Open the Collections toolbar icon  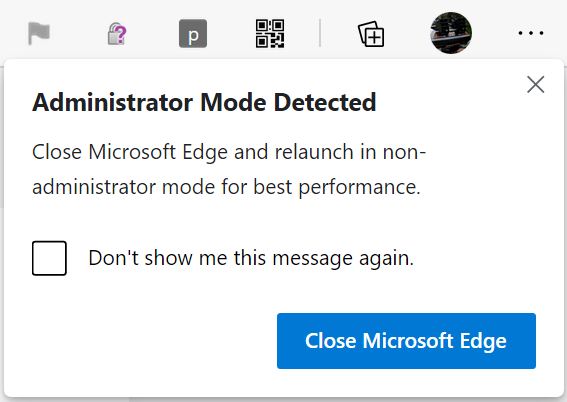point(371,34)
